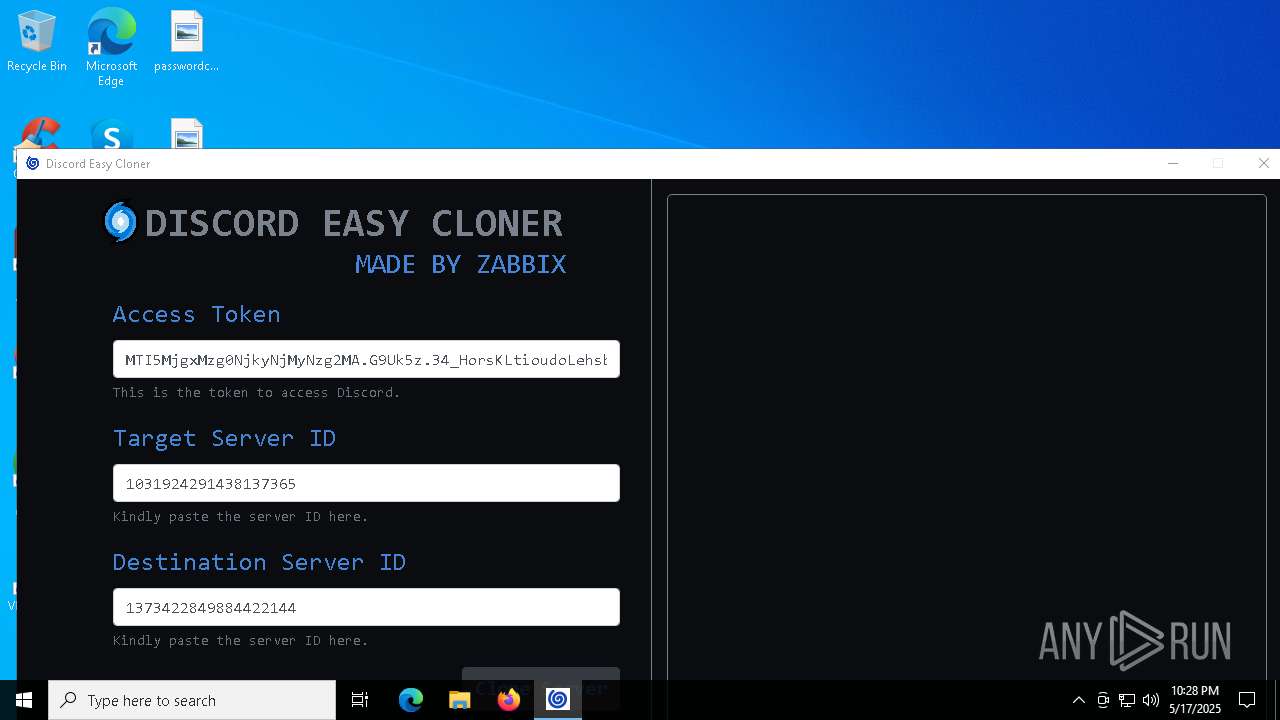
Task: Open the passwordc... file on the desktop
Action: [x=187, y=41]
